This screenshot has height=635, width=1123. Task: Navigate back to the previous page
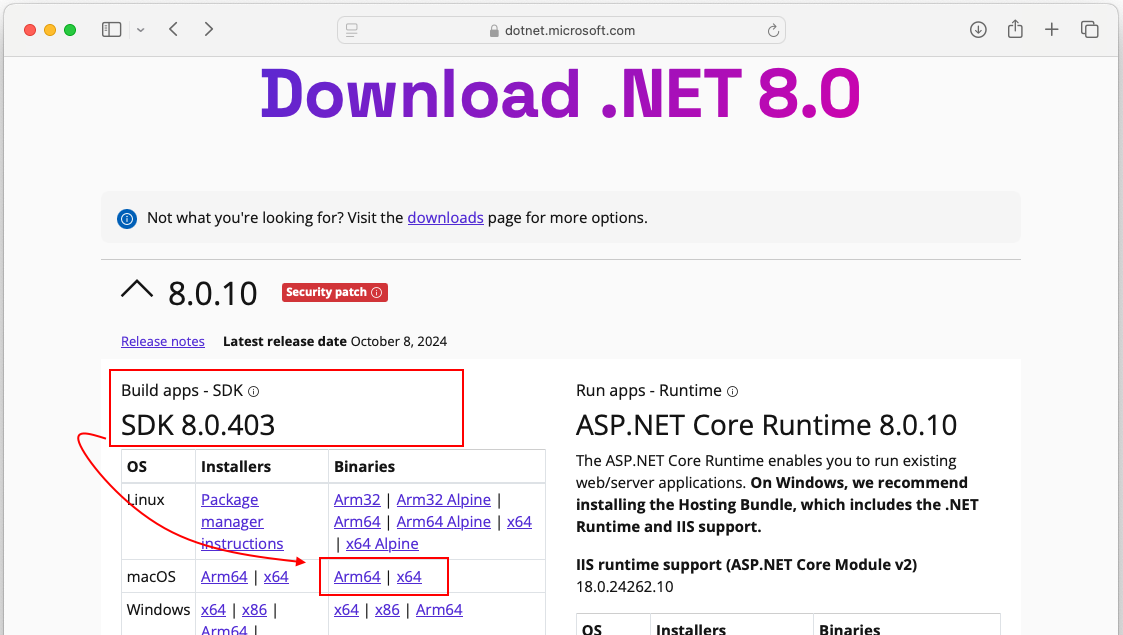point(172,29)
